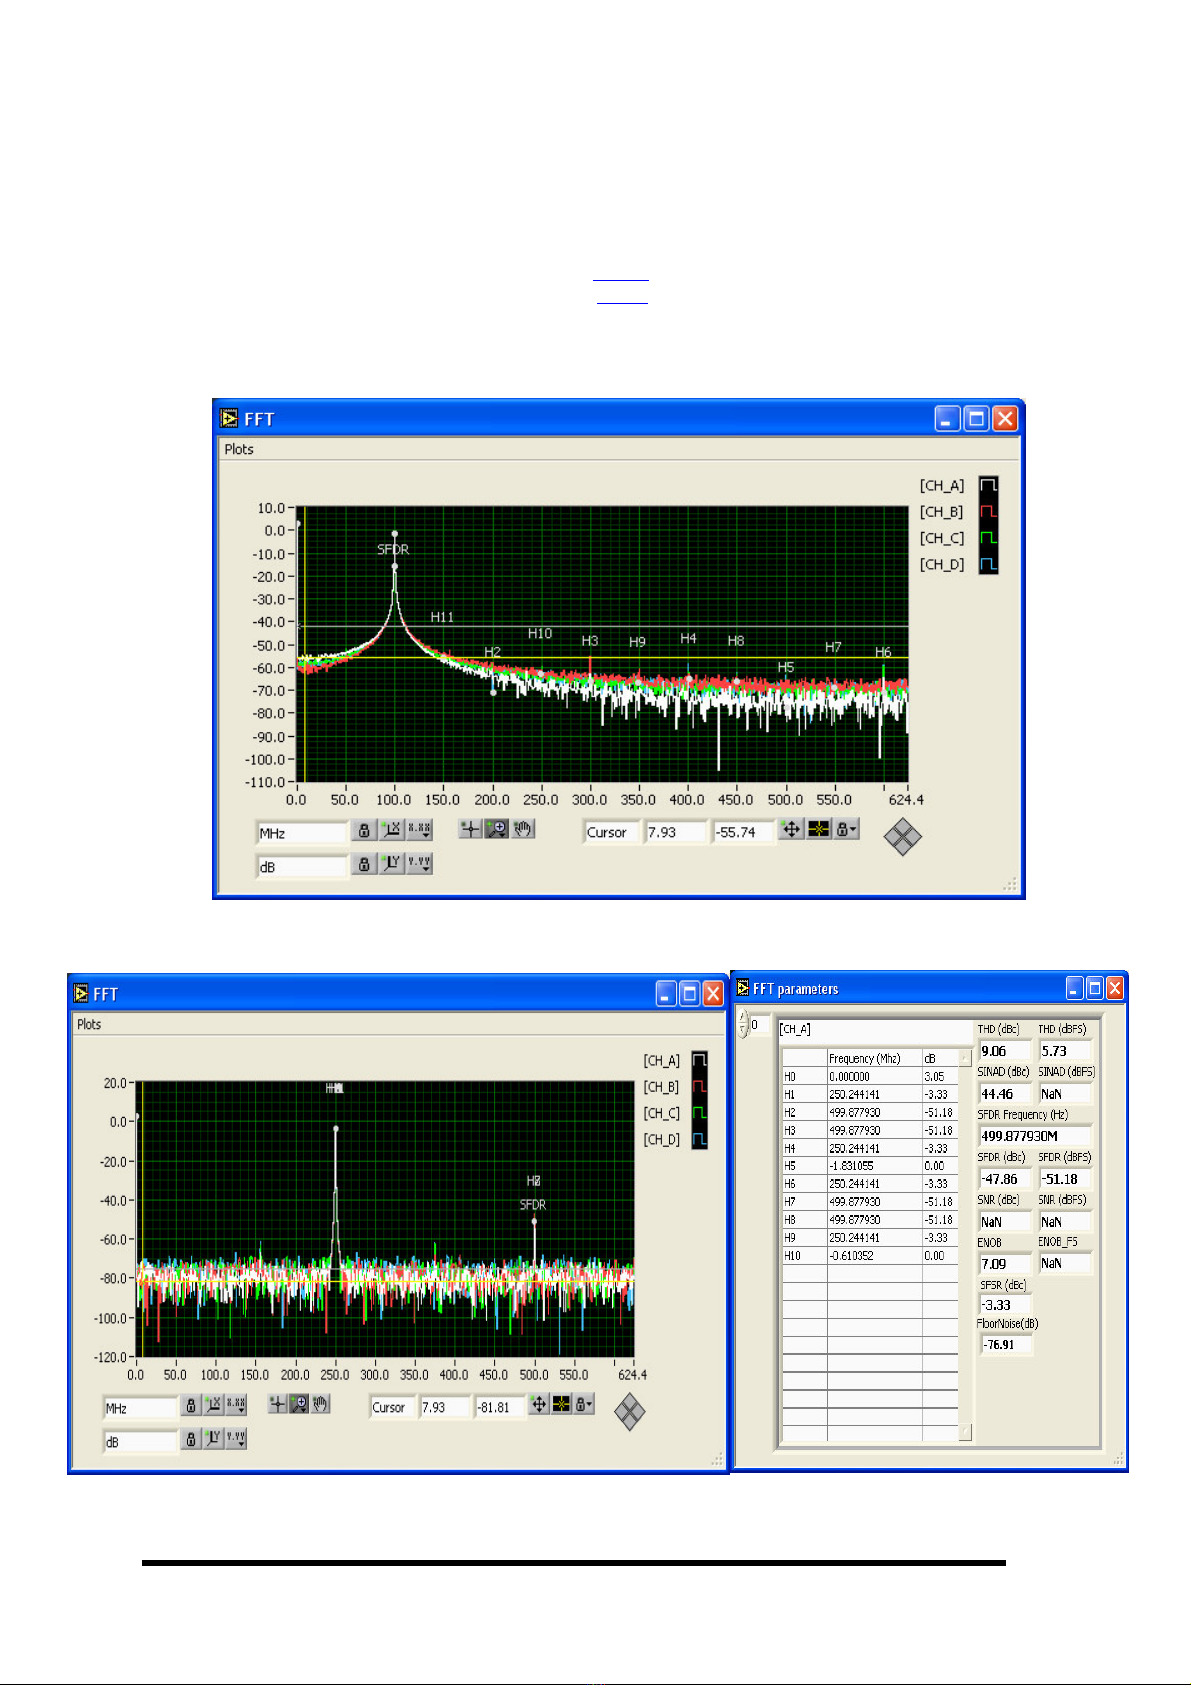This screenshot has width=1191, height=1685.
Task: Click the THD (dBc) value 9.06
Action: pos(1004,1051)
